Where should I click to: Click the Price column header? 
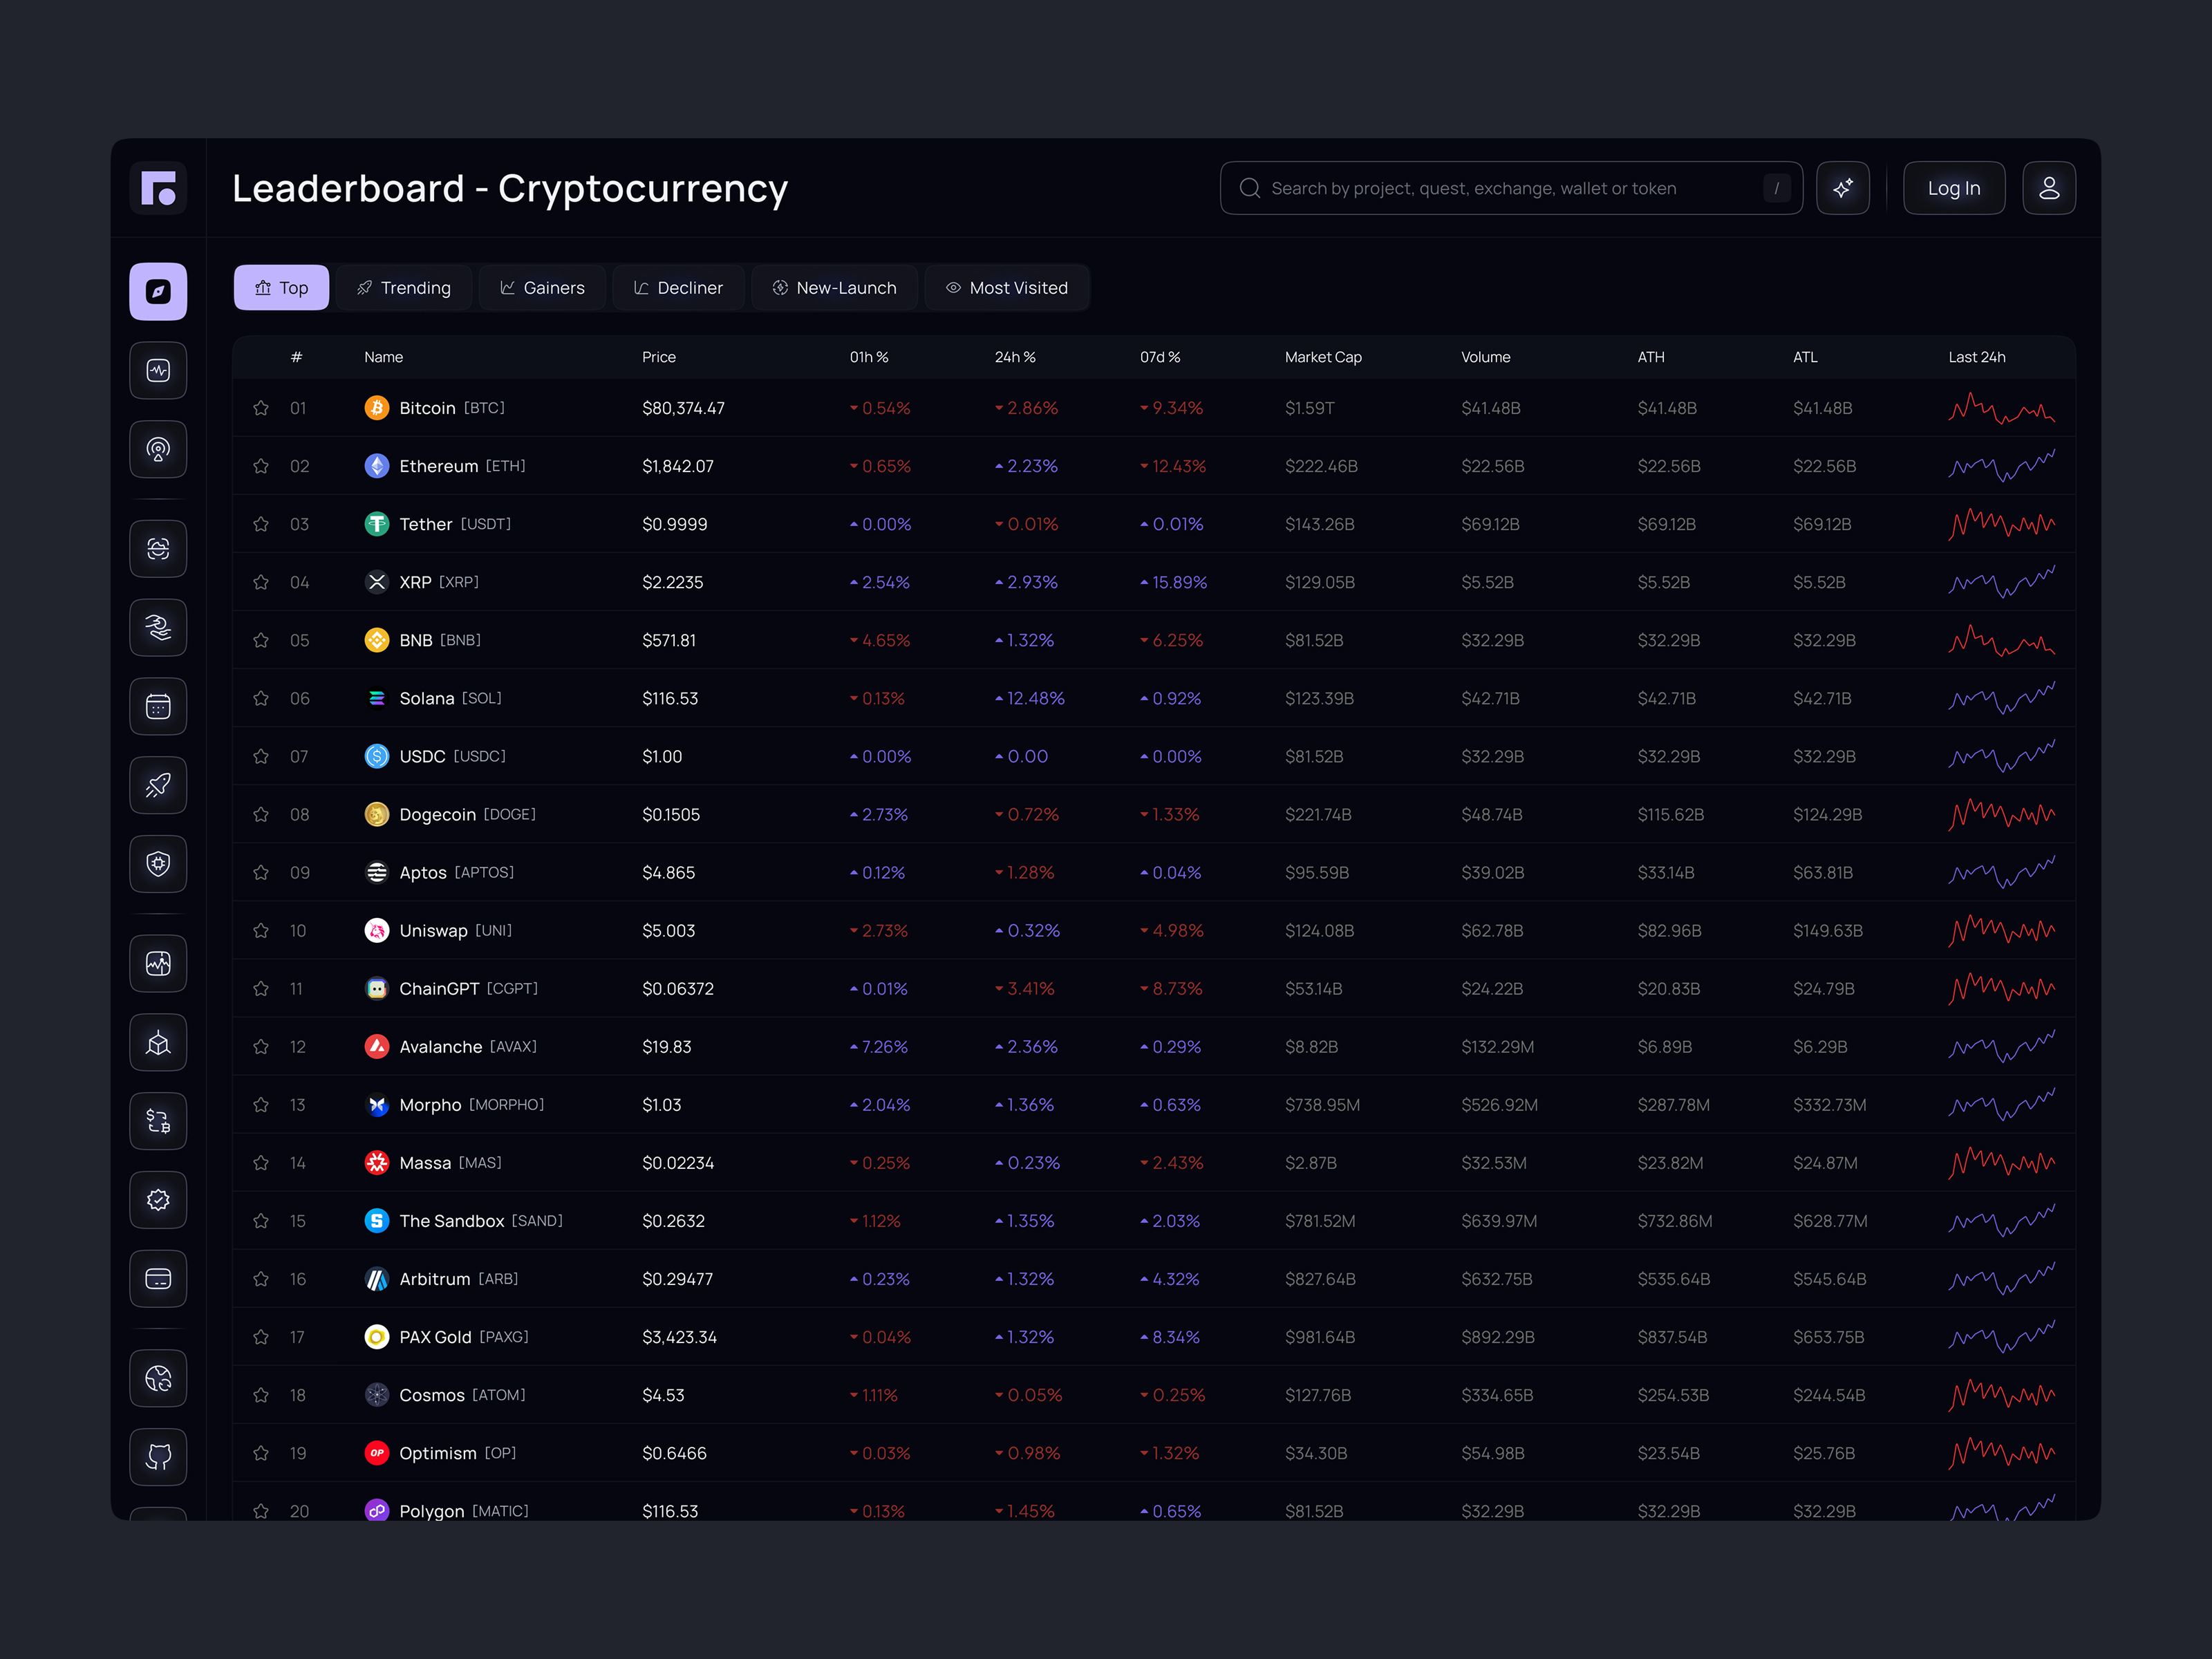[x=659, y=357]
